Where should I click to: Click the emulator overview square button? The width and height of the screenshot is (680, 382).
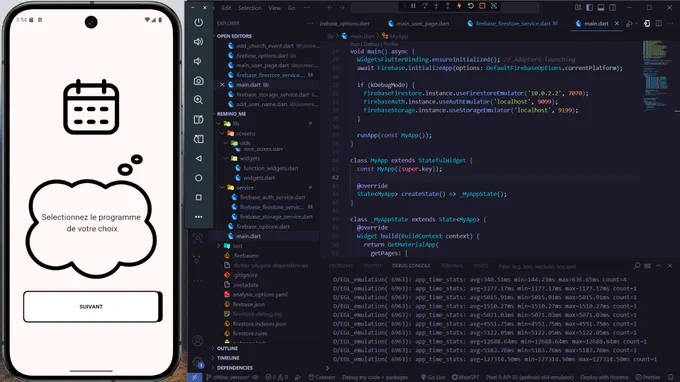tap(199, 197)
